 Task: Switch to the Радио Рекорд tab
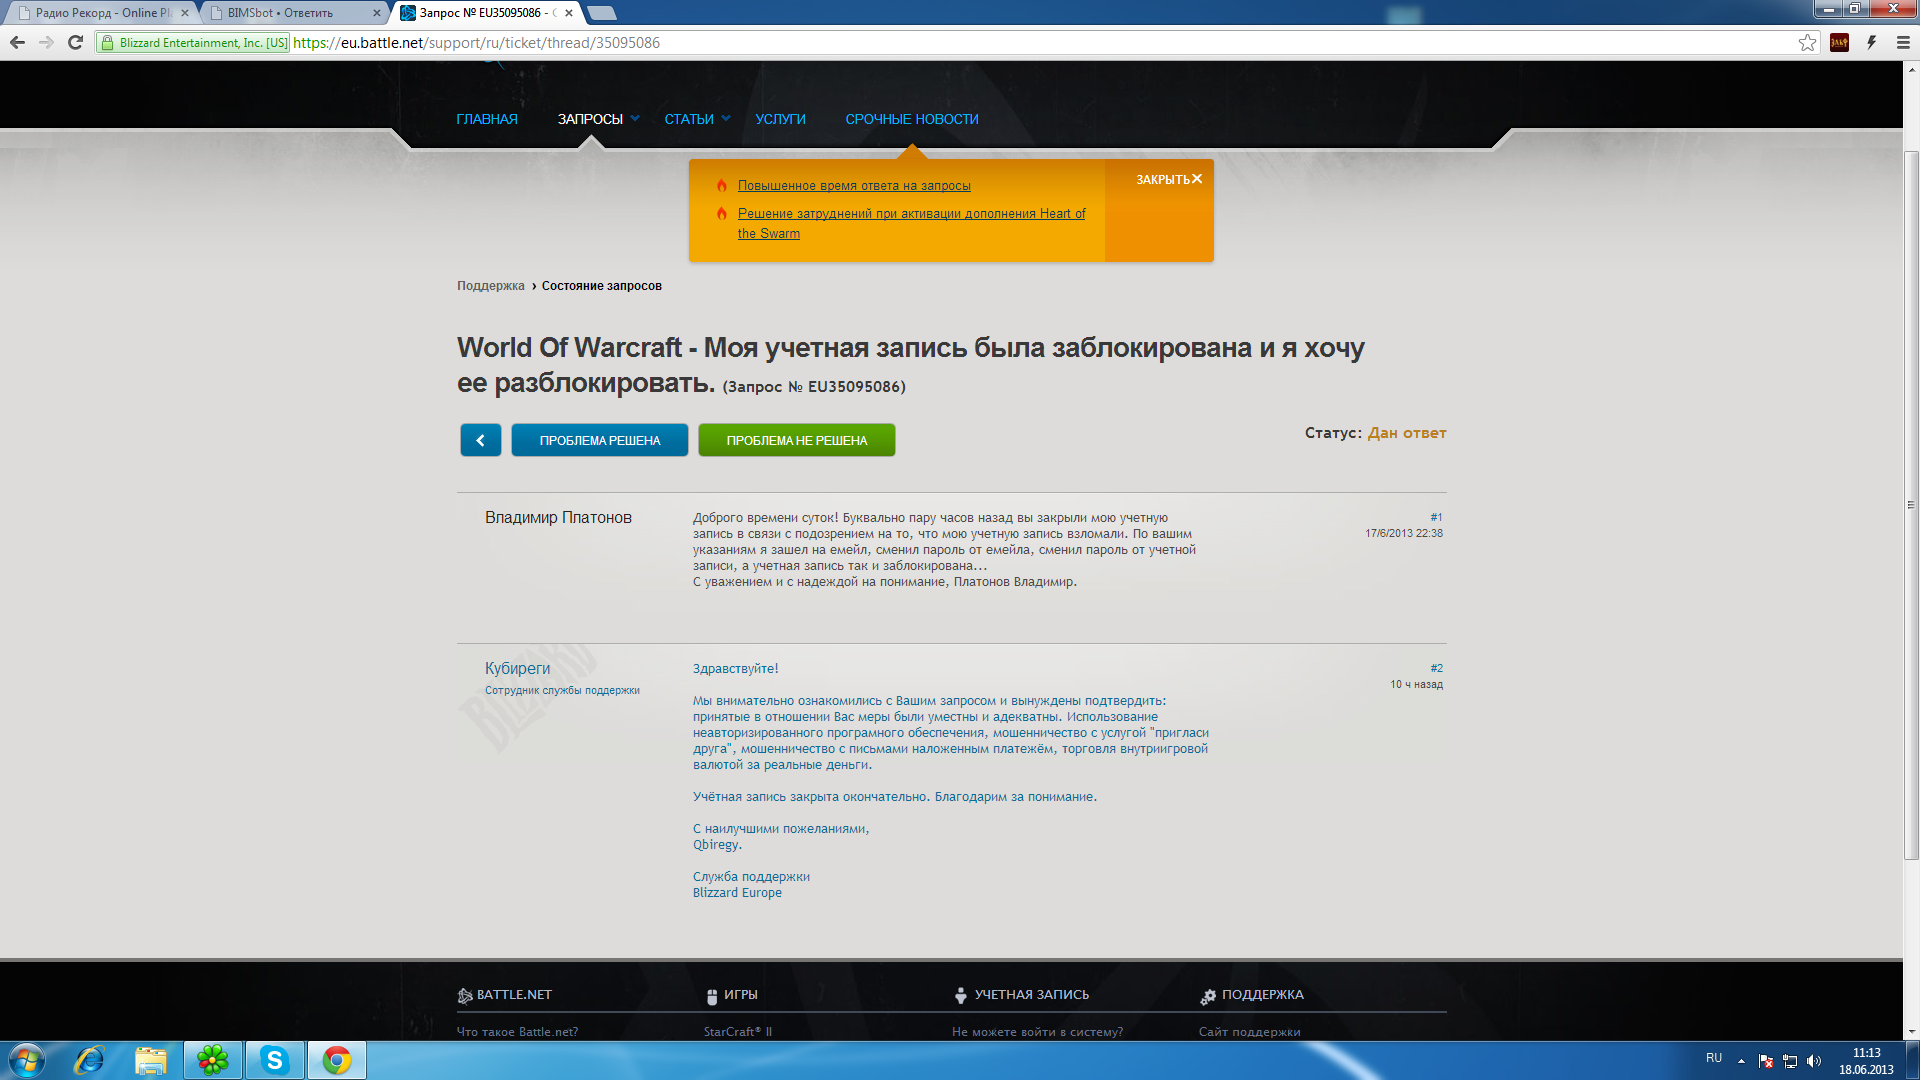(x=100, y=13)
